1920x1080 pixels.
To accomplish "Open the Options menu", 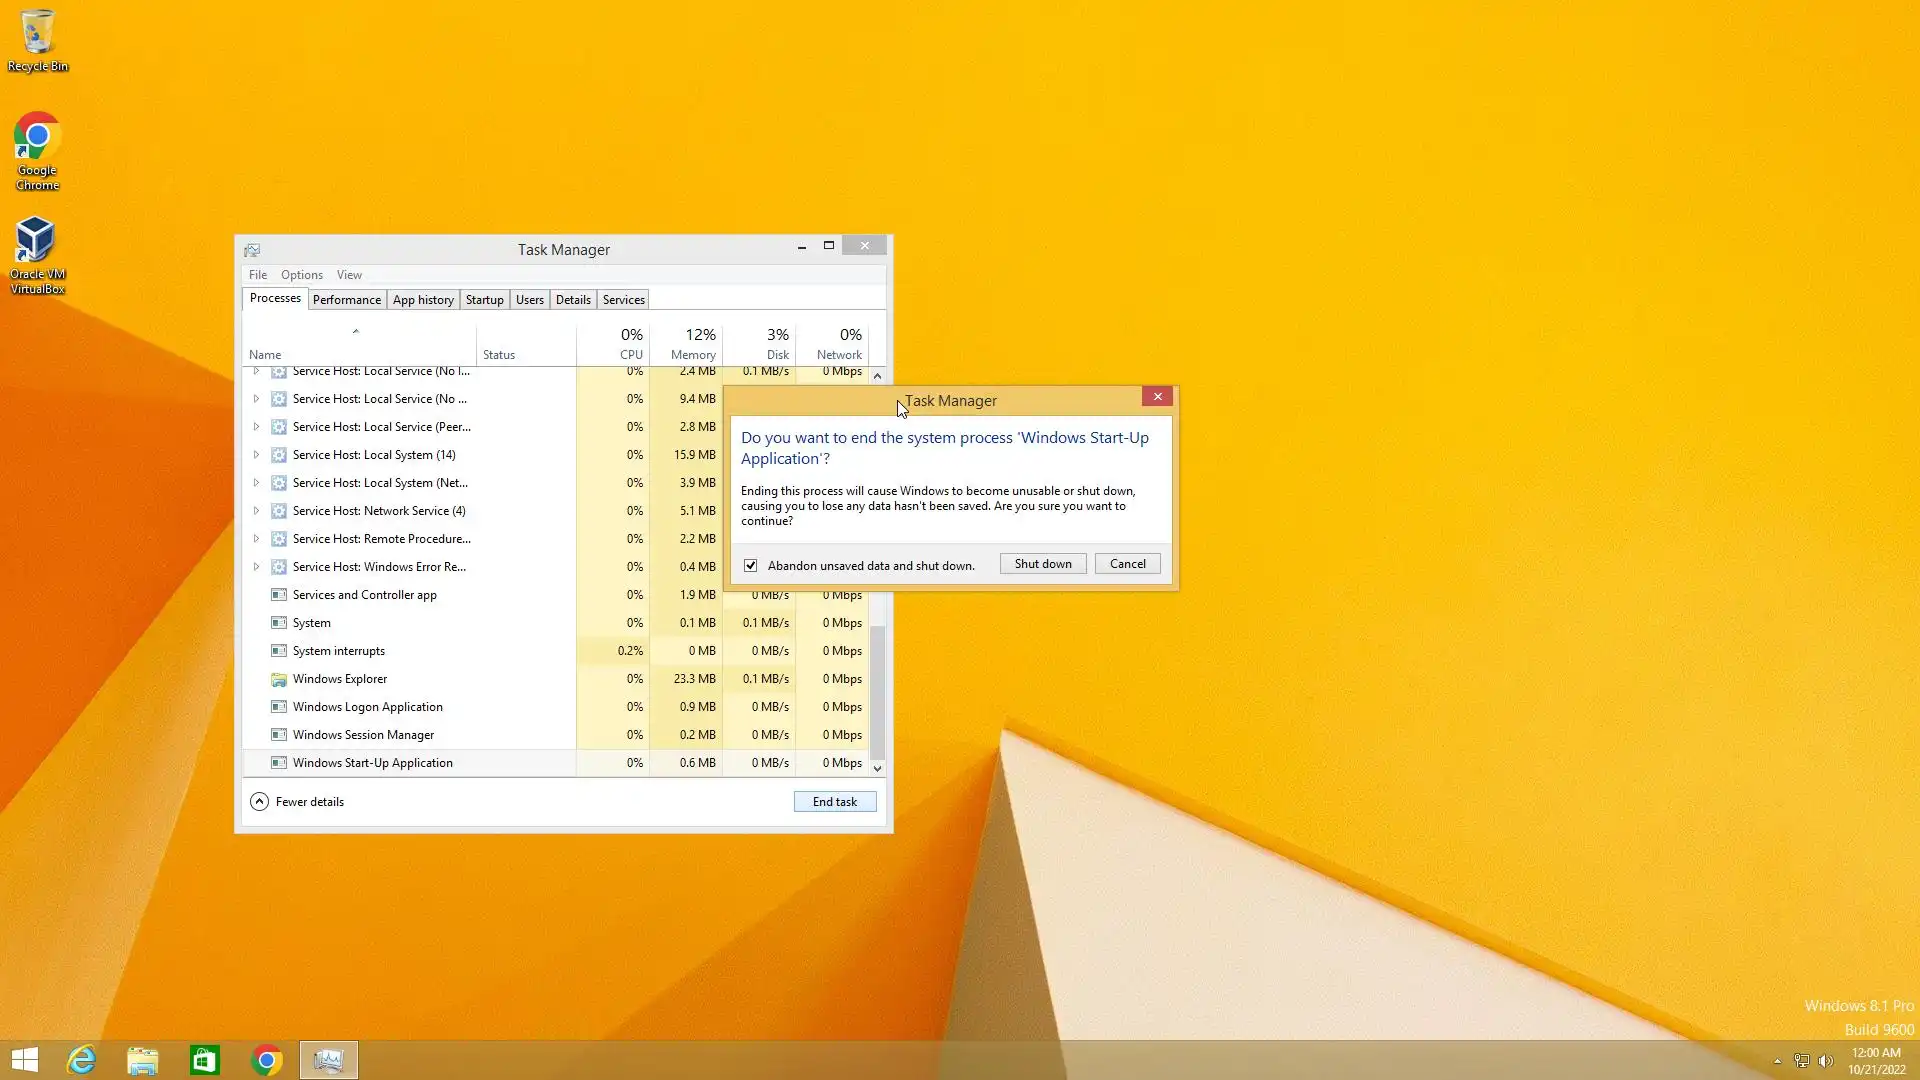I will [301, 275].
